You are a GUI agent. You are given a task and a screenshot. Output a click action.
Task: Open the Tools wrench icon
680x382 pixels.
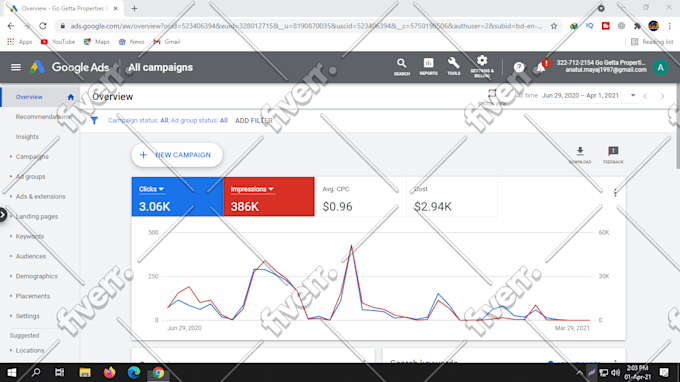[454, 67]
